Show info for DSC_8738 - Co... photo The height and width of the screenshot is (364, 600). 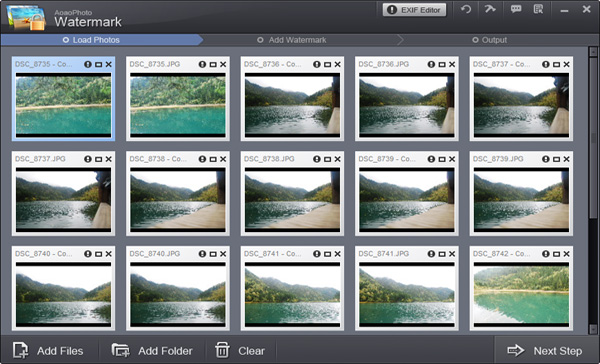[202, 159]
